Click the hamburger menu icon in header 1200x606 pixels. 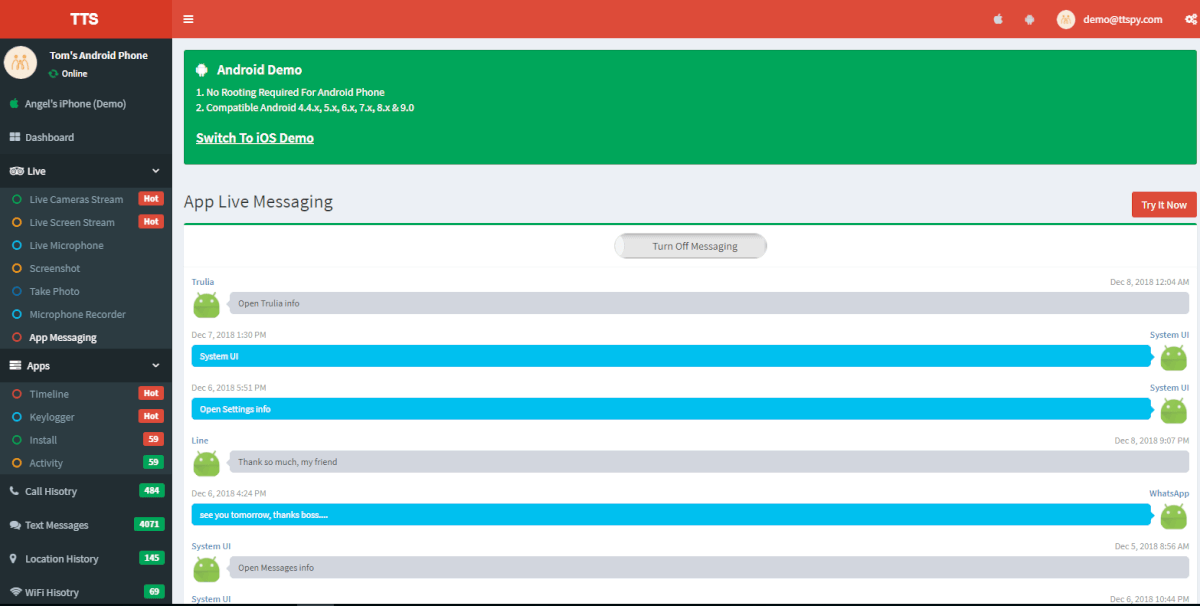pos(188,19)
